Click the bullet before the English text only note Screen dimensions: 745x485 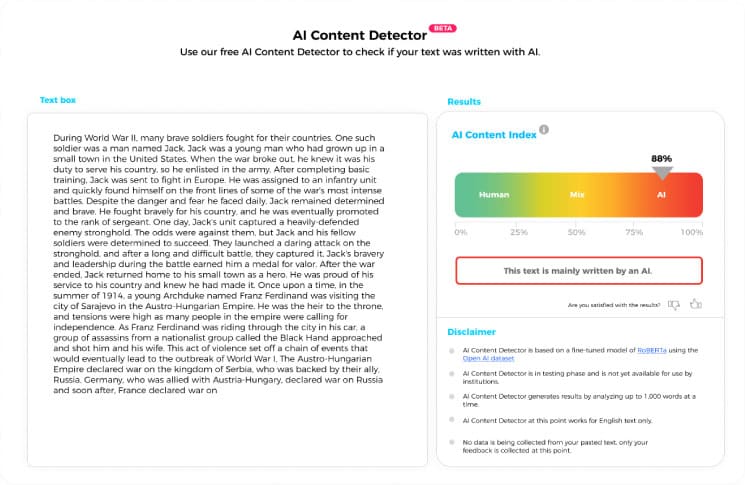452,420
